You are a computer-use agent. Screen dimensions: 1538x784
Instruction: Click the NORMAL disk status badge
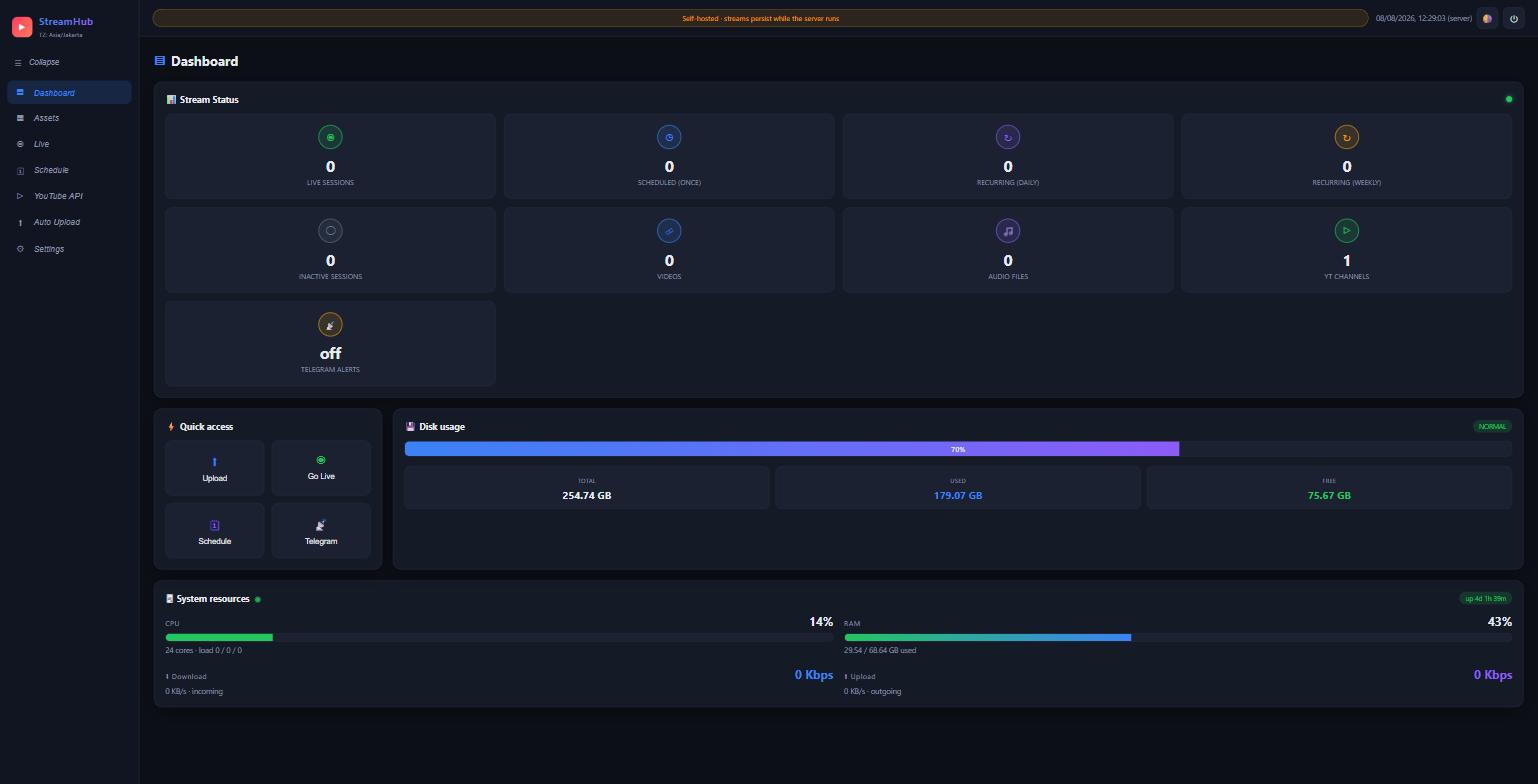click(1492, 426)
